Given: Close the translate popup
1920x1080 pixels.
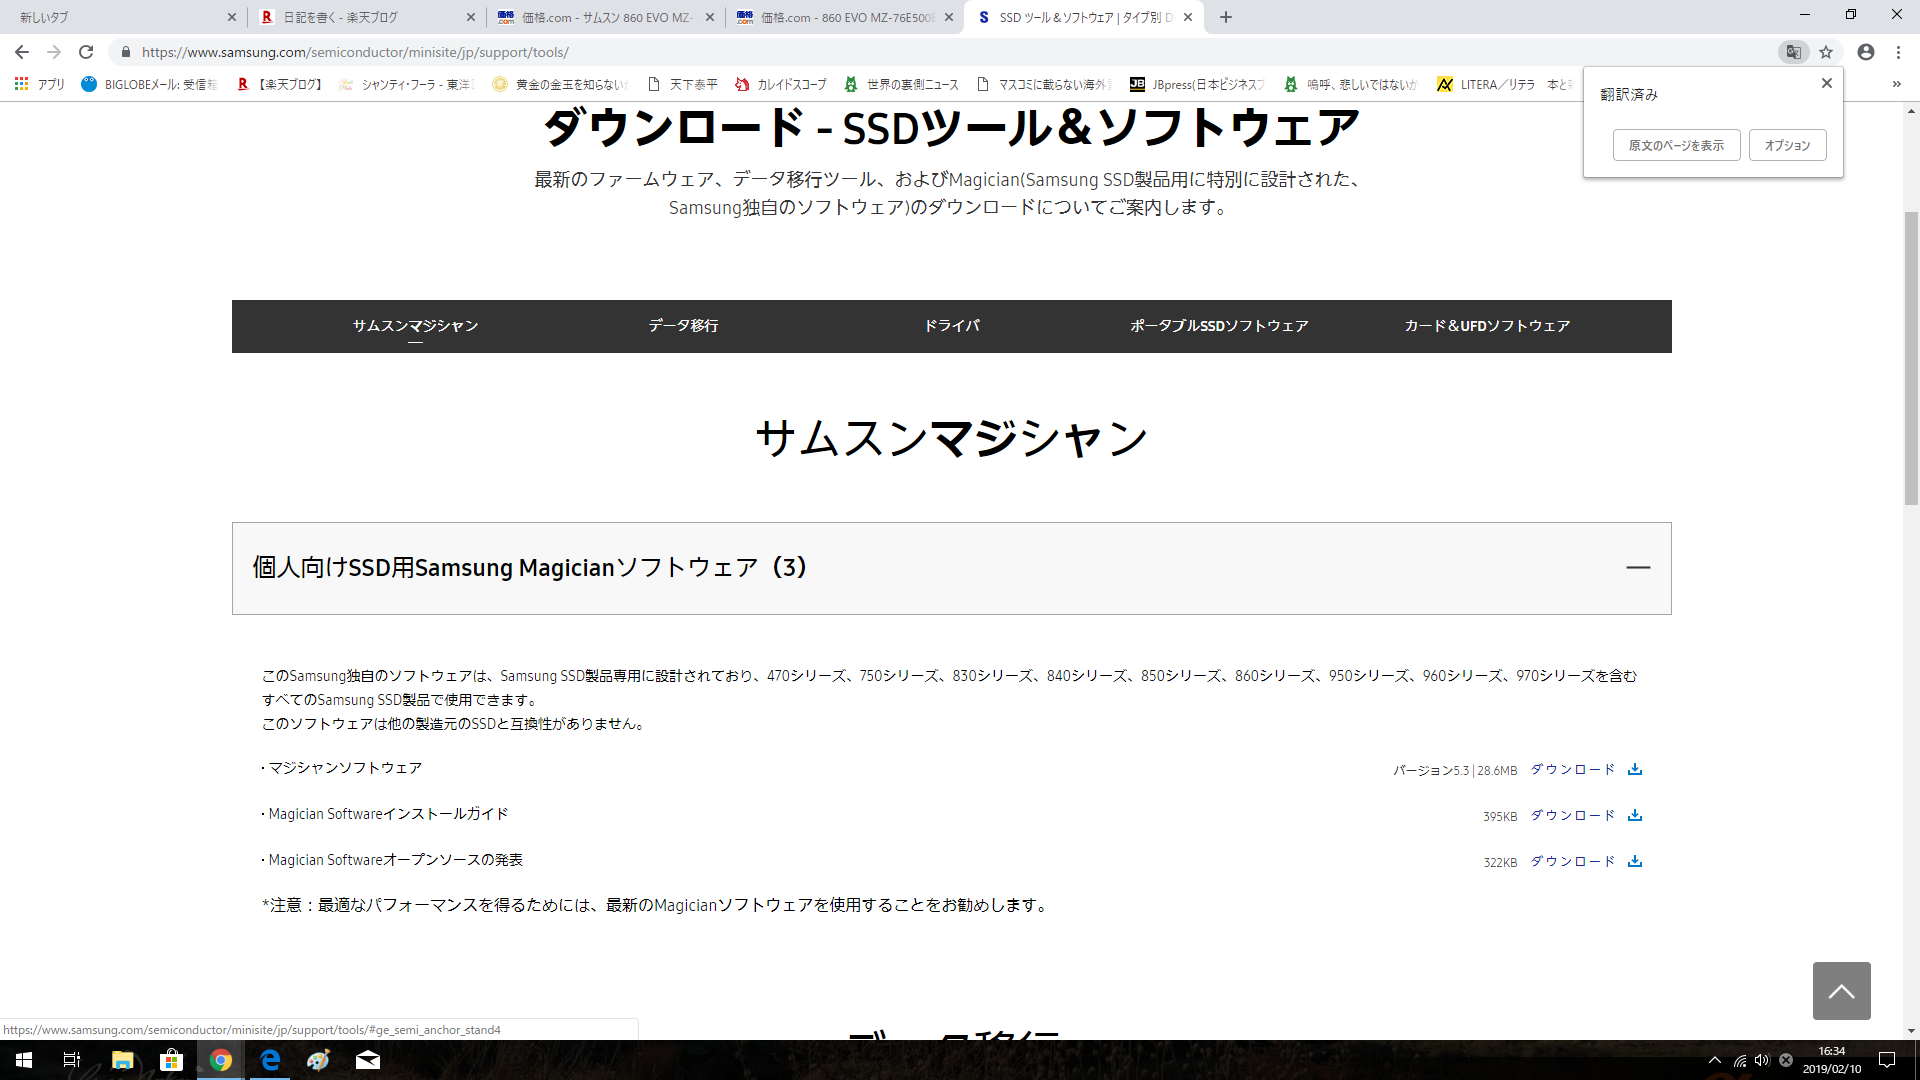Looking at the screenshot, I should pyautogui.click(x=1827, y=83).
